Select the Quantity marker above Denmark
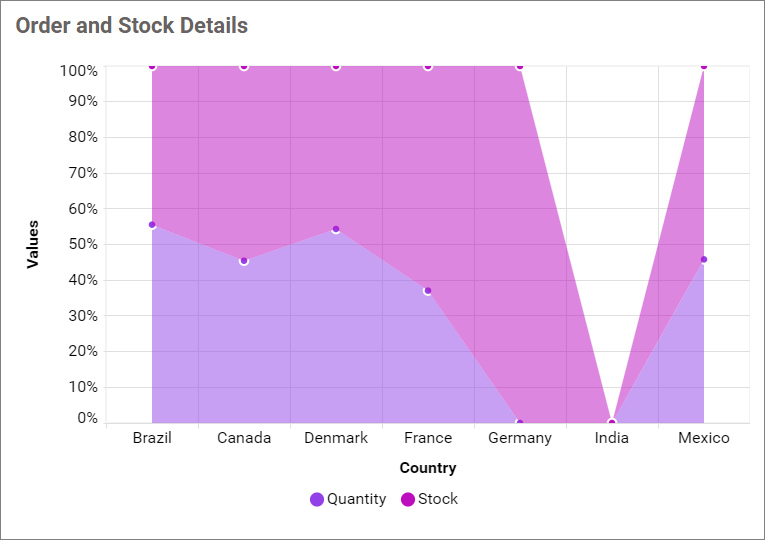Image resolution: width=765 pixels, height=540 pixels. click(336, 229)
